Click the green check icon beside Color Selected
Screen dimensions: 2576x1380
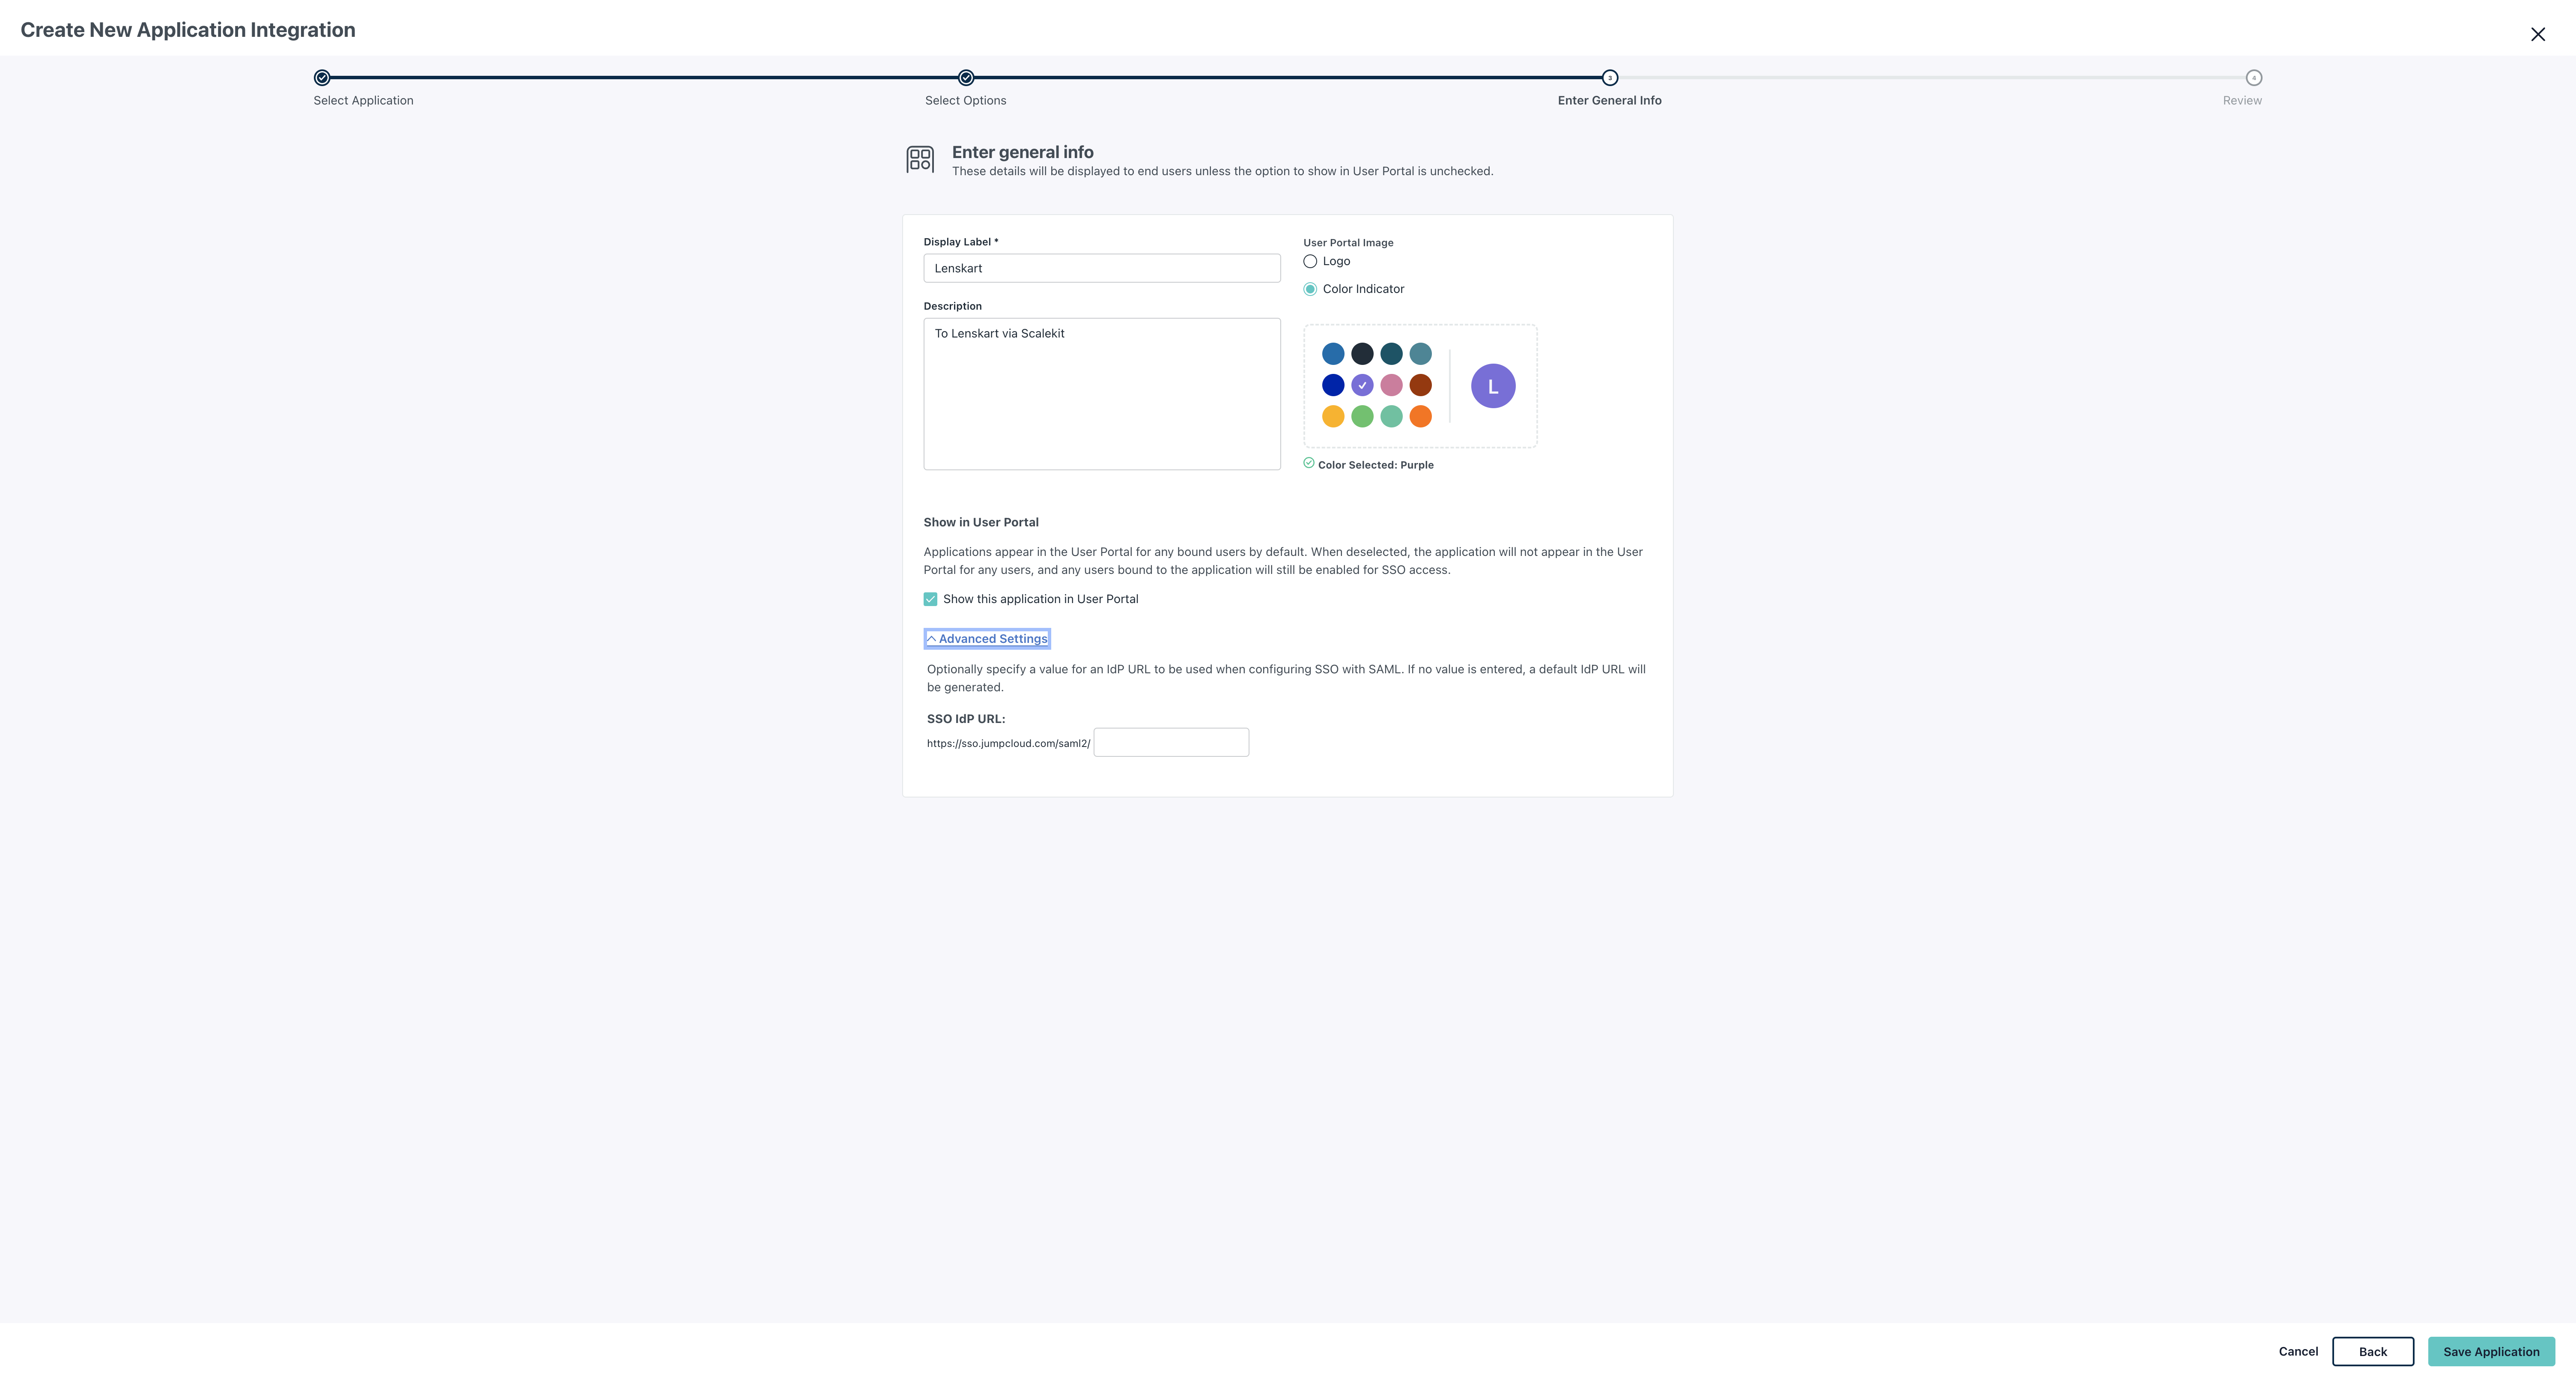coord(1308,463)
